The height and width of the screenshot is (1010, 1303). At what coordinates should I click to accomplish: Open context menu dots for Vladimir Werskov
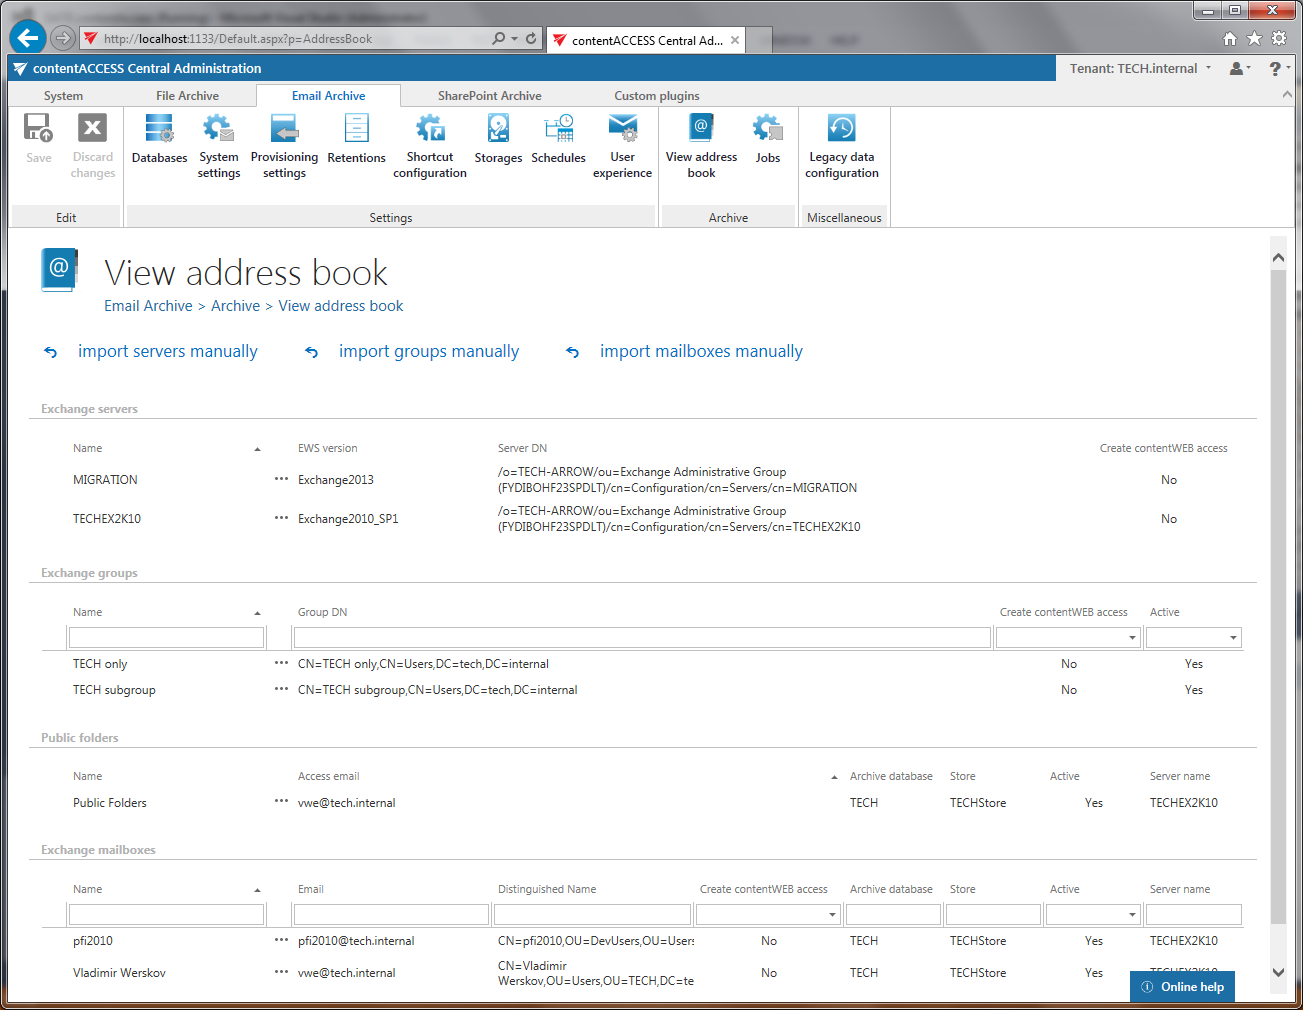point(281,972)
